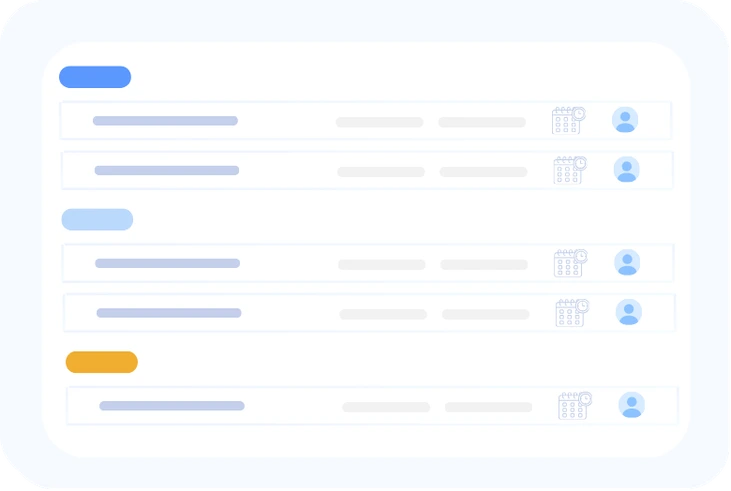Select the user avatar in the third row
Viewport: 731px width, 491px height.
pyautogui.click(x=627, y=263)
